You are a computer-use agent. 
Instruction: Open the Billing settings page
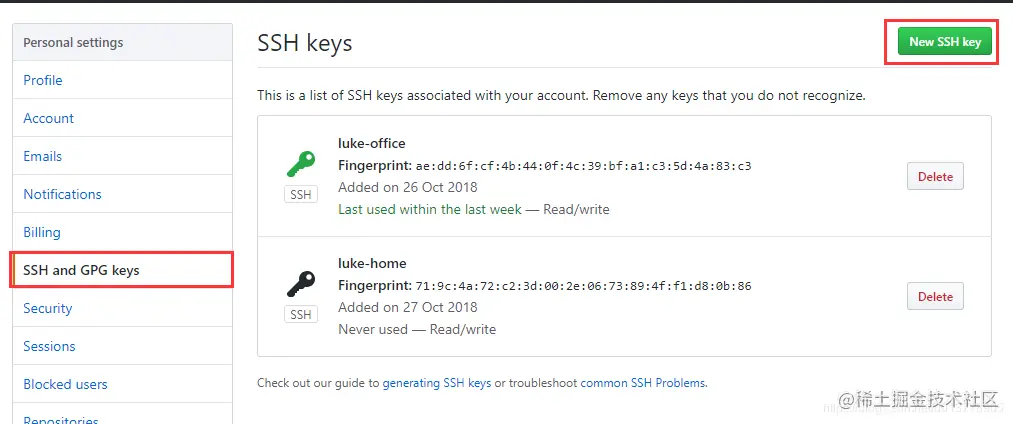pos(42,232)
